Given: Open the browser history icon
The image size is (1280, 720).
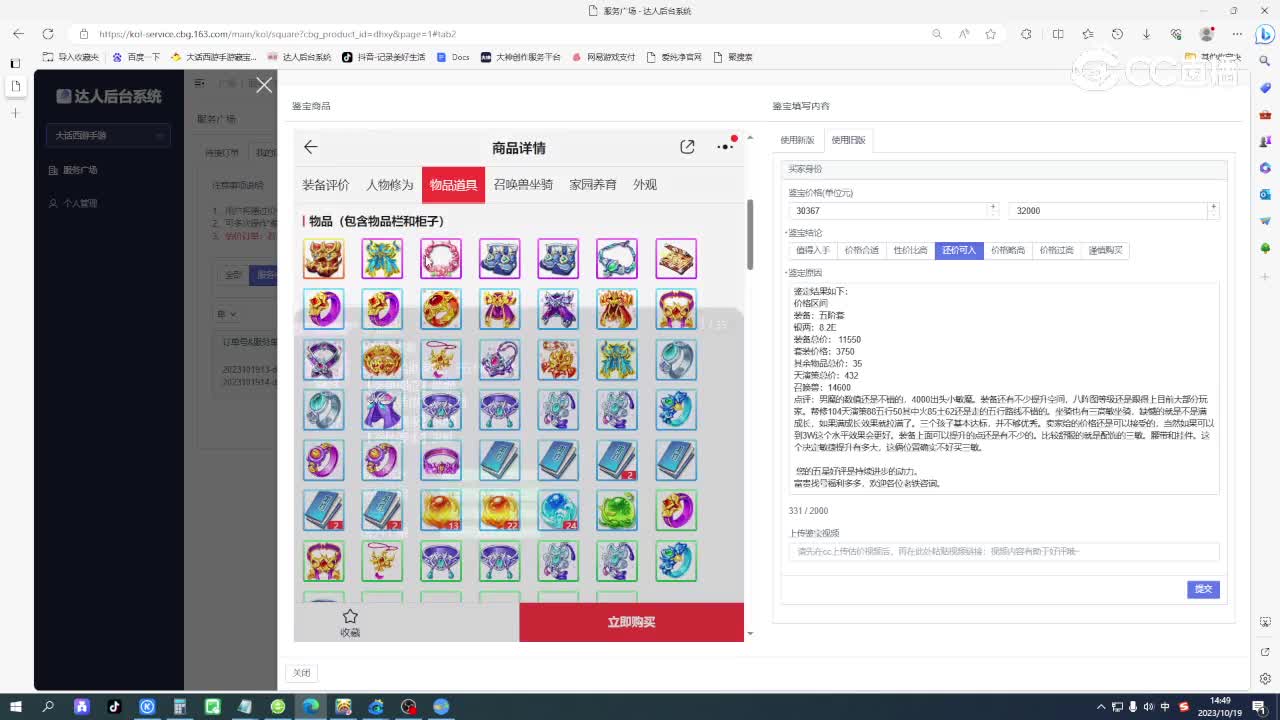Looking at the screenshot, I should [1117, 33].
